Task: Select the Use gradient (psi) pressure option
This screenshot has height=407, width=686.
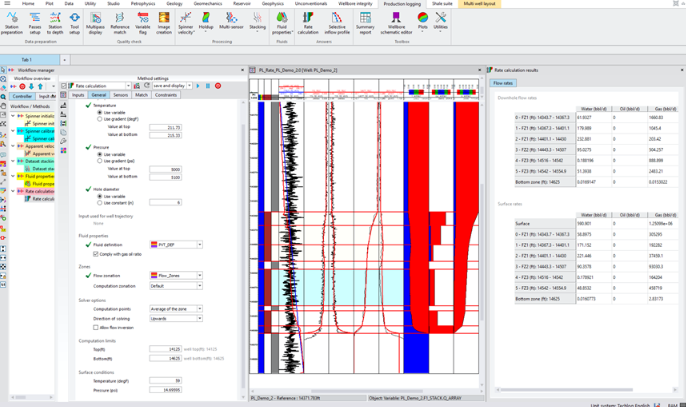Action: (x=100, y=160)
